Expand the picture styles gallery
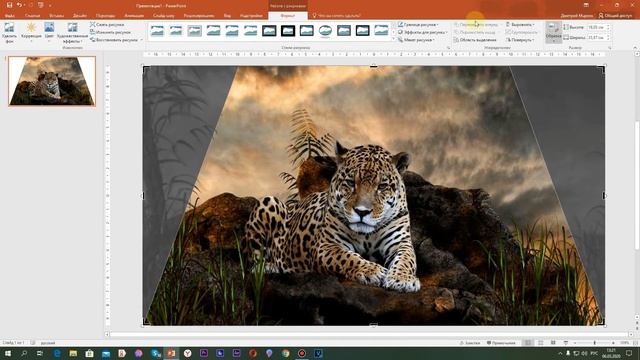This screenshot has width=640, height=360. pyautogui.click(x=393, y=40)
